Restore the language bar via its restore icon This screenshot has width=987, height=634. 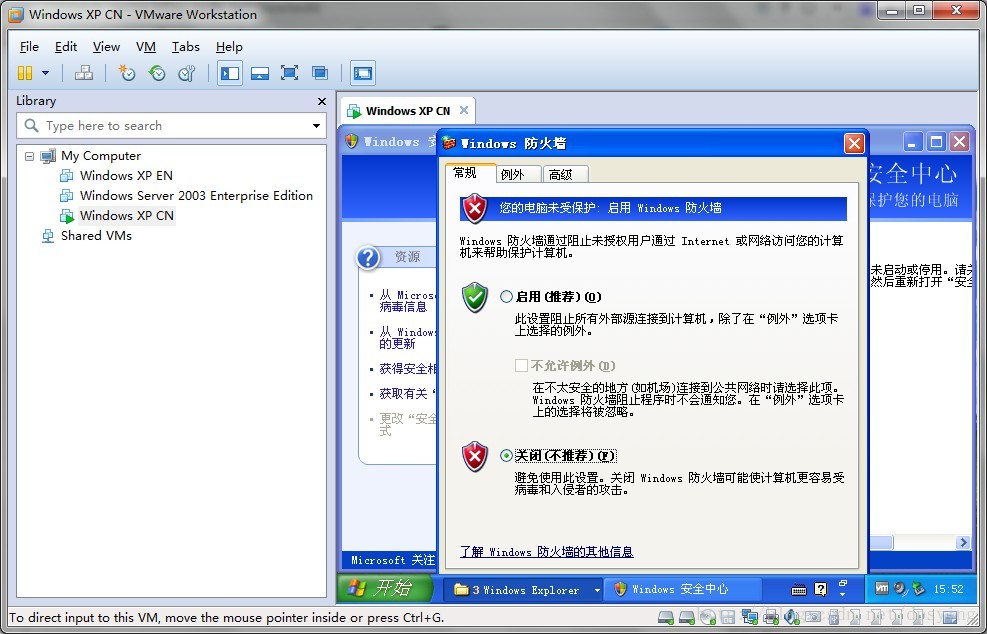(x=842, y=584)
